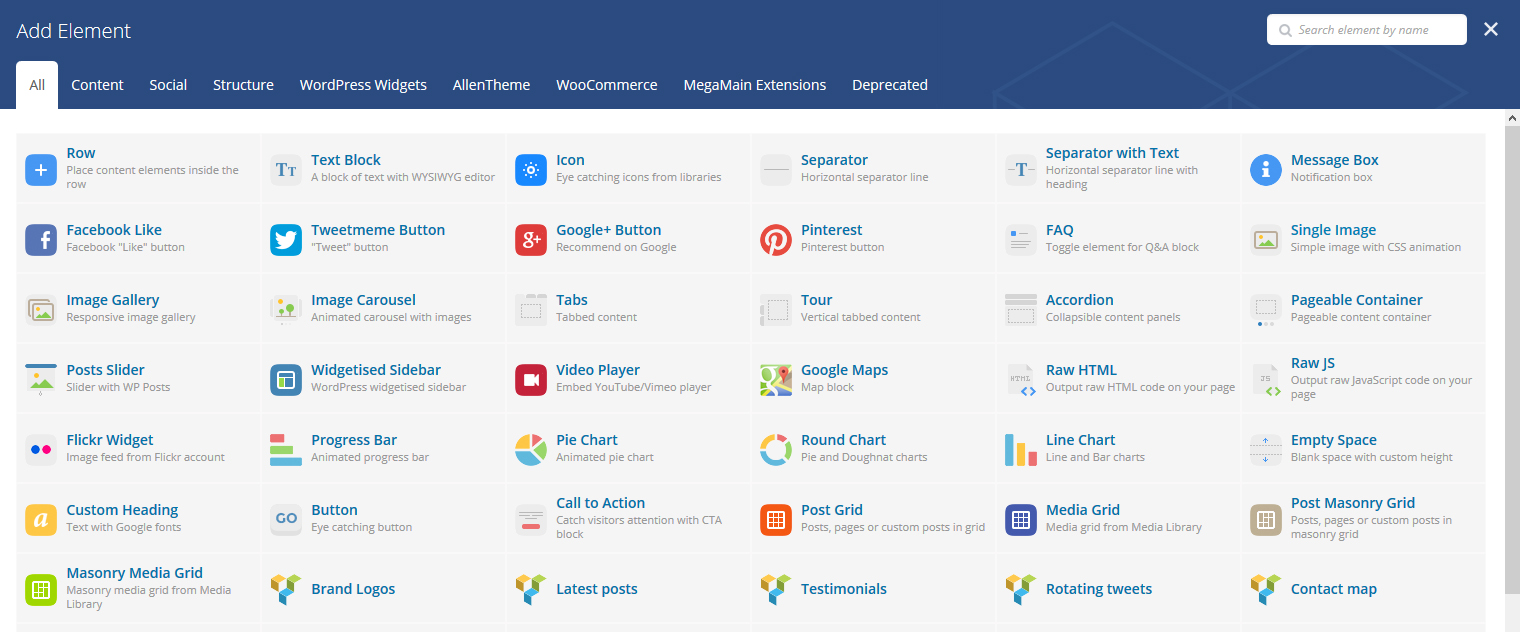Add the Empty Space element
The height and width of the screenshot is (632, 1520).
(1364, 449)
